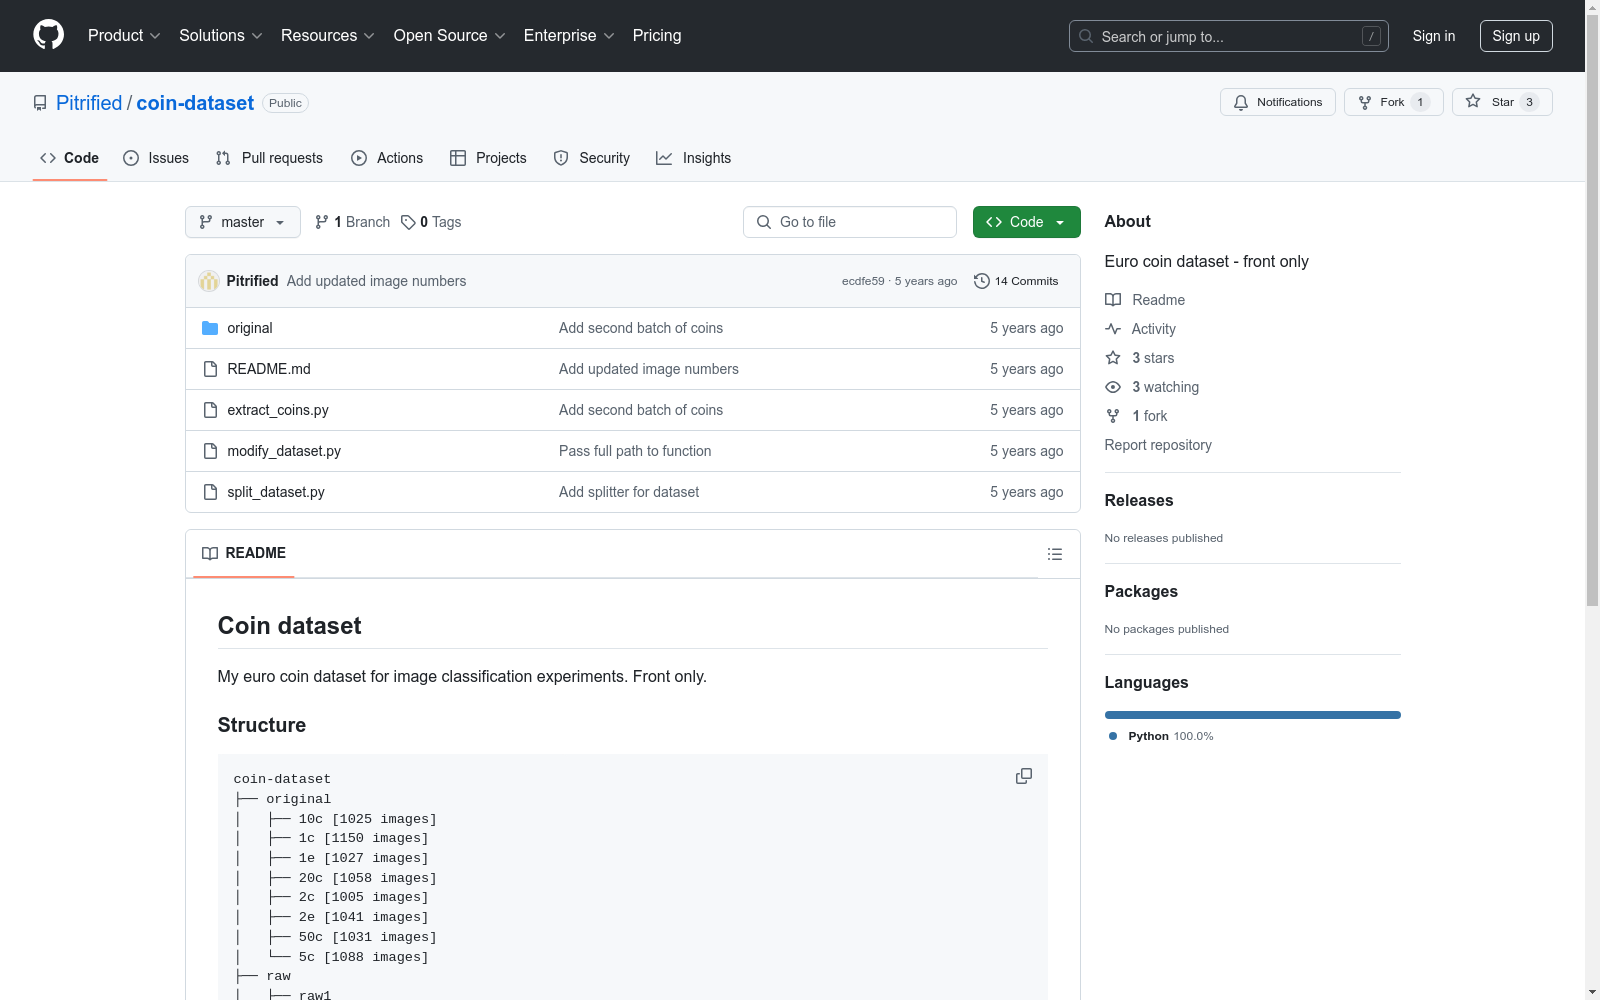Click the folder icon beside original

(210, 328)
